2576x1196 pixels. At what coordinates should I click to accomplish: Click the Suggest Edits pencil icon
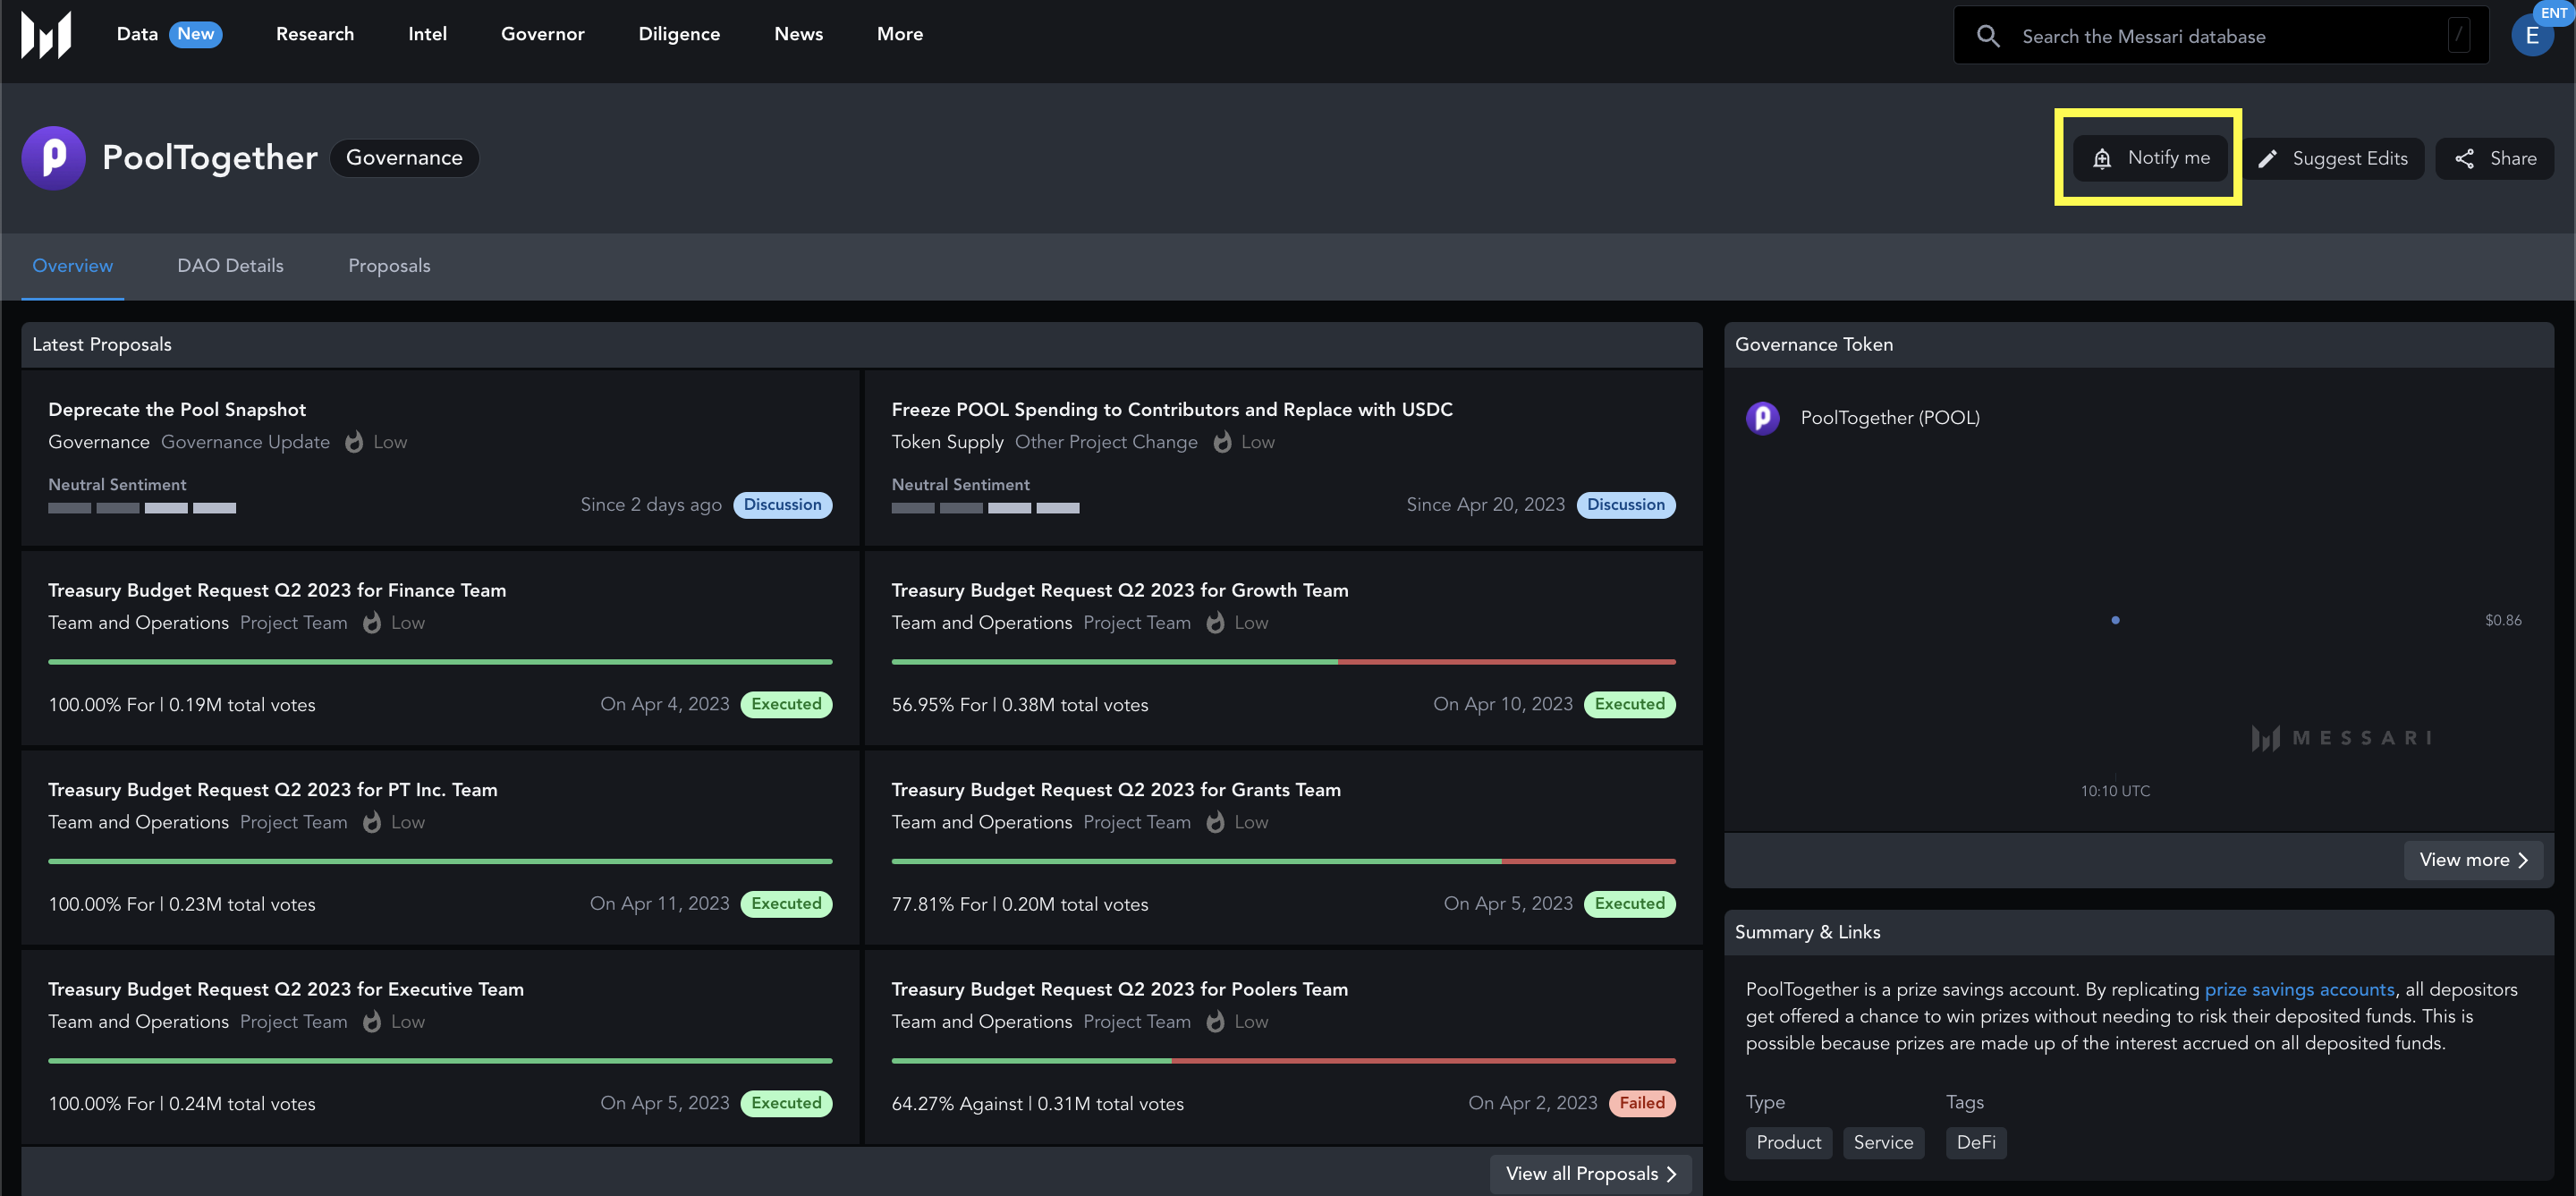point(2268,159)
